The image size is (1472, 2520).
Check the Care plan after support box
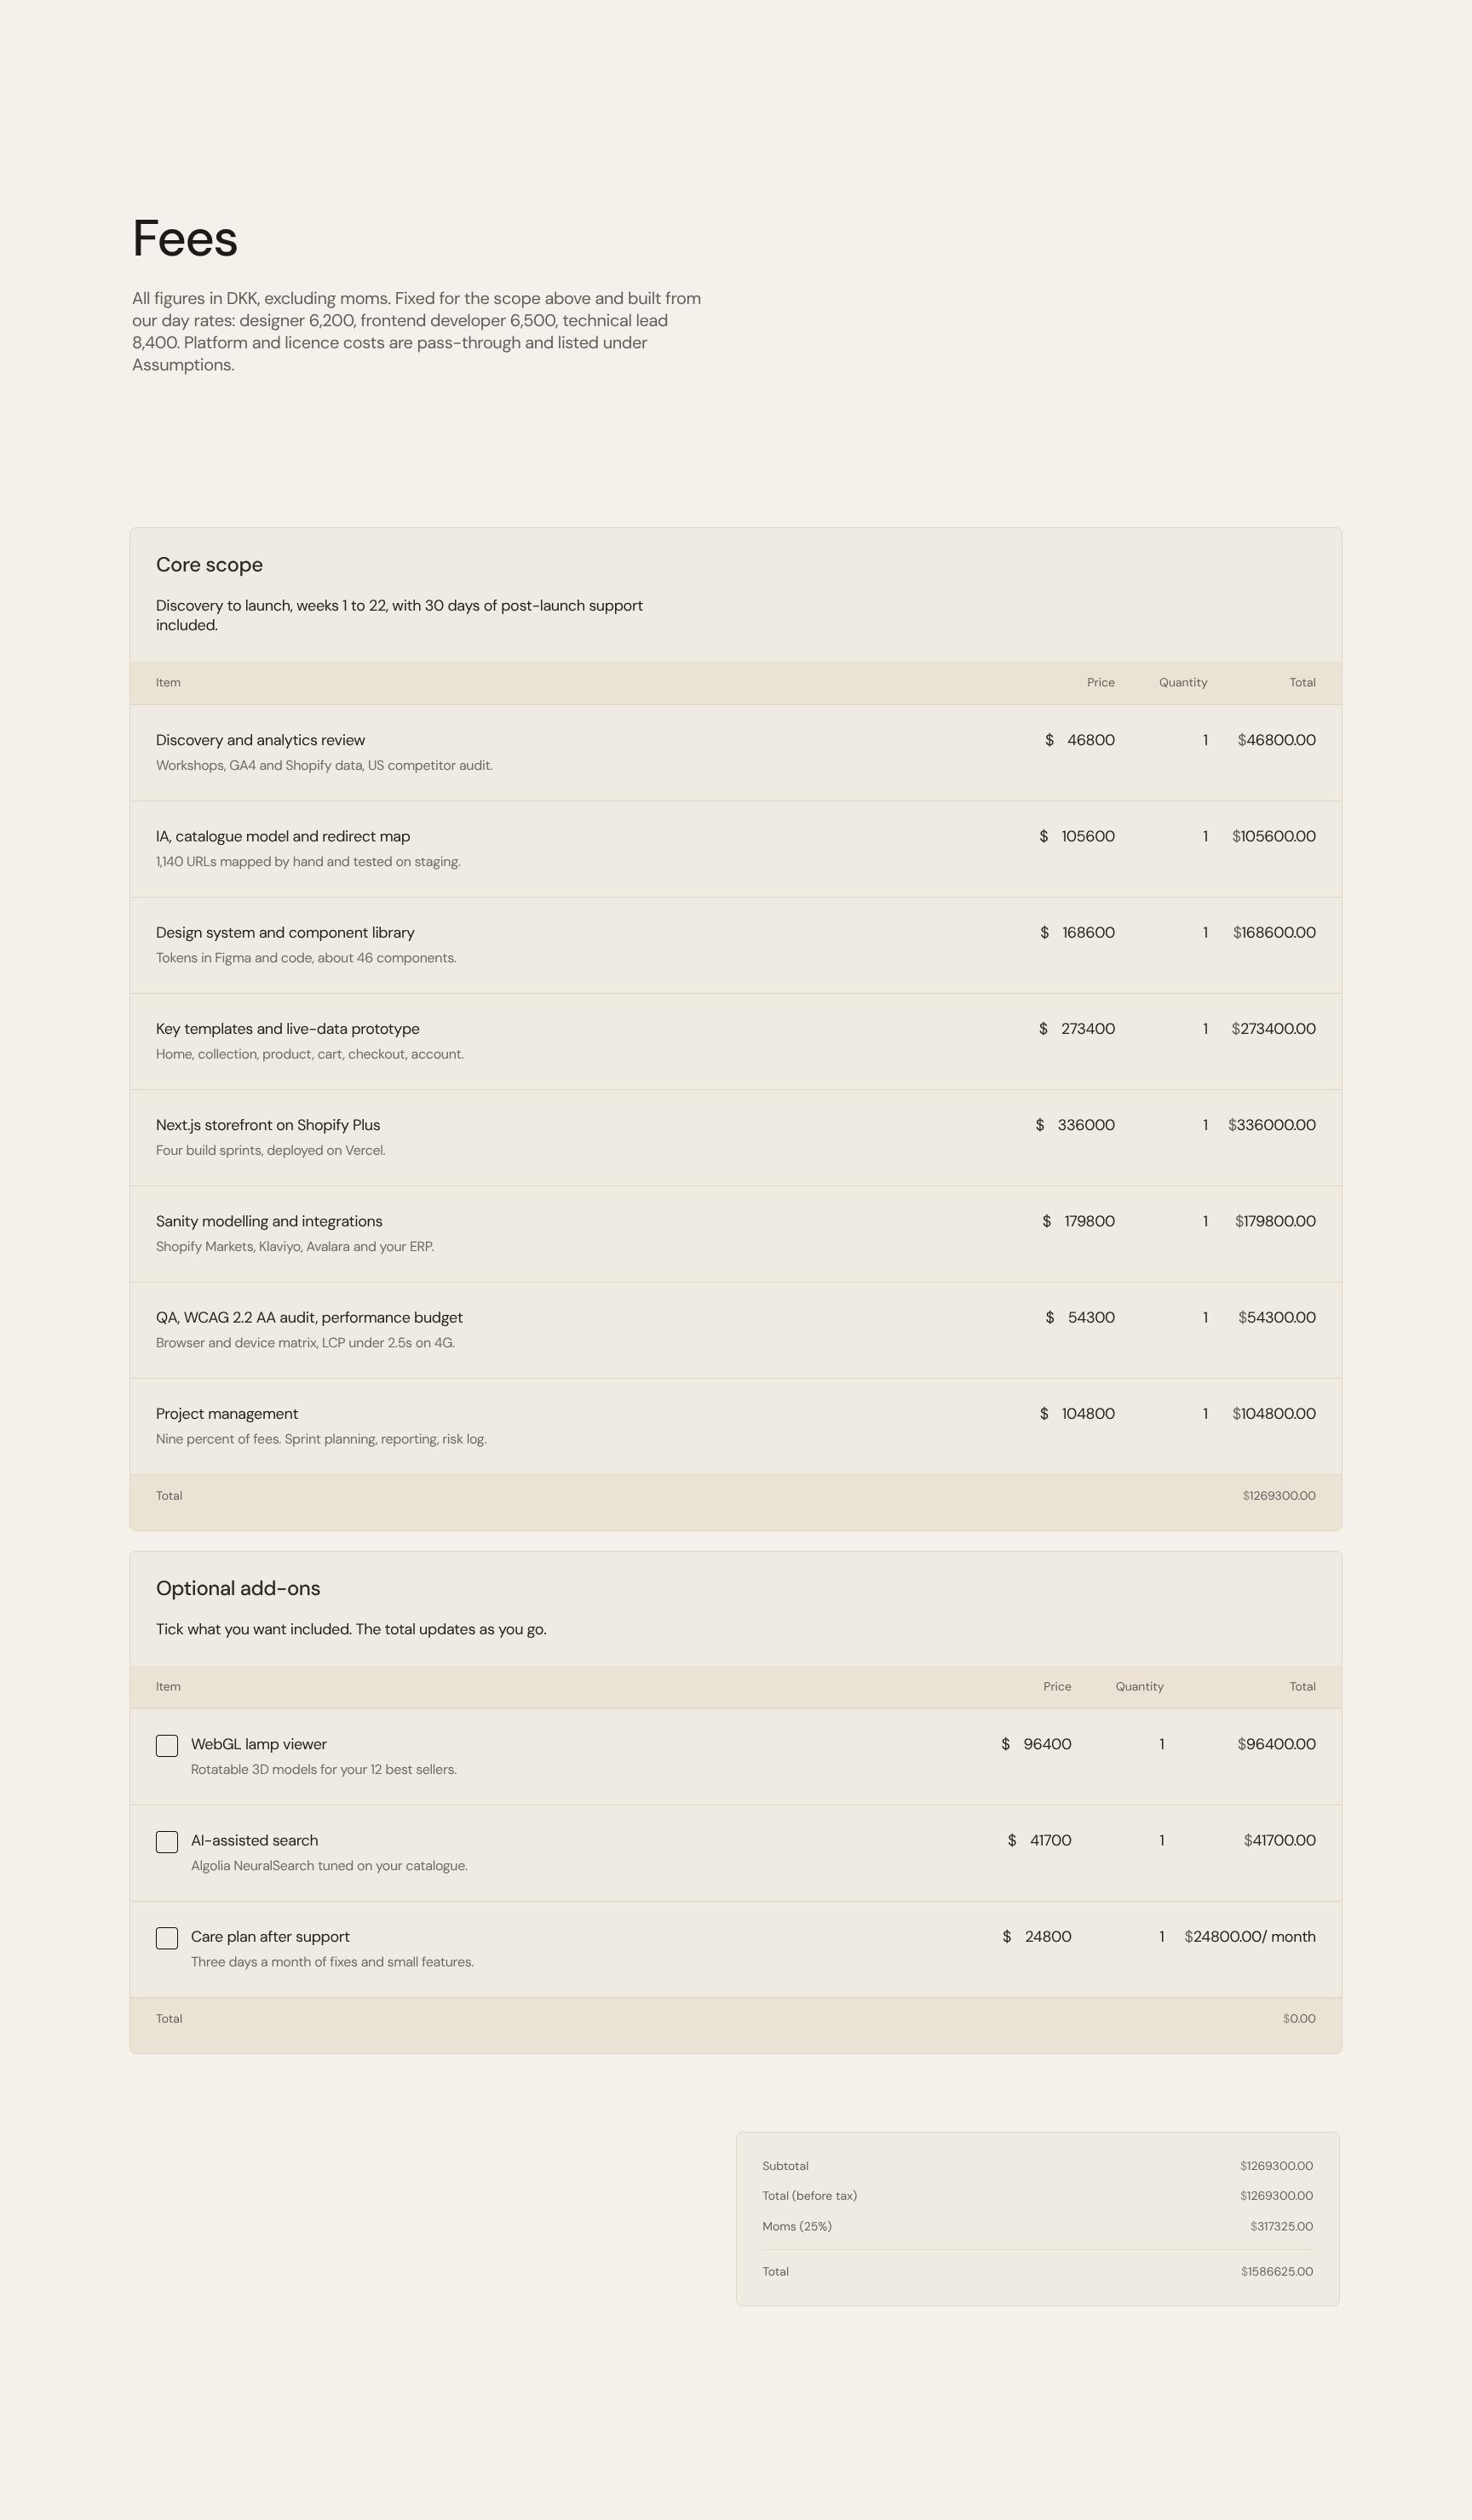(167, 1937)
